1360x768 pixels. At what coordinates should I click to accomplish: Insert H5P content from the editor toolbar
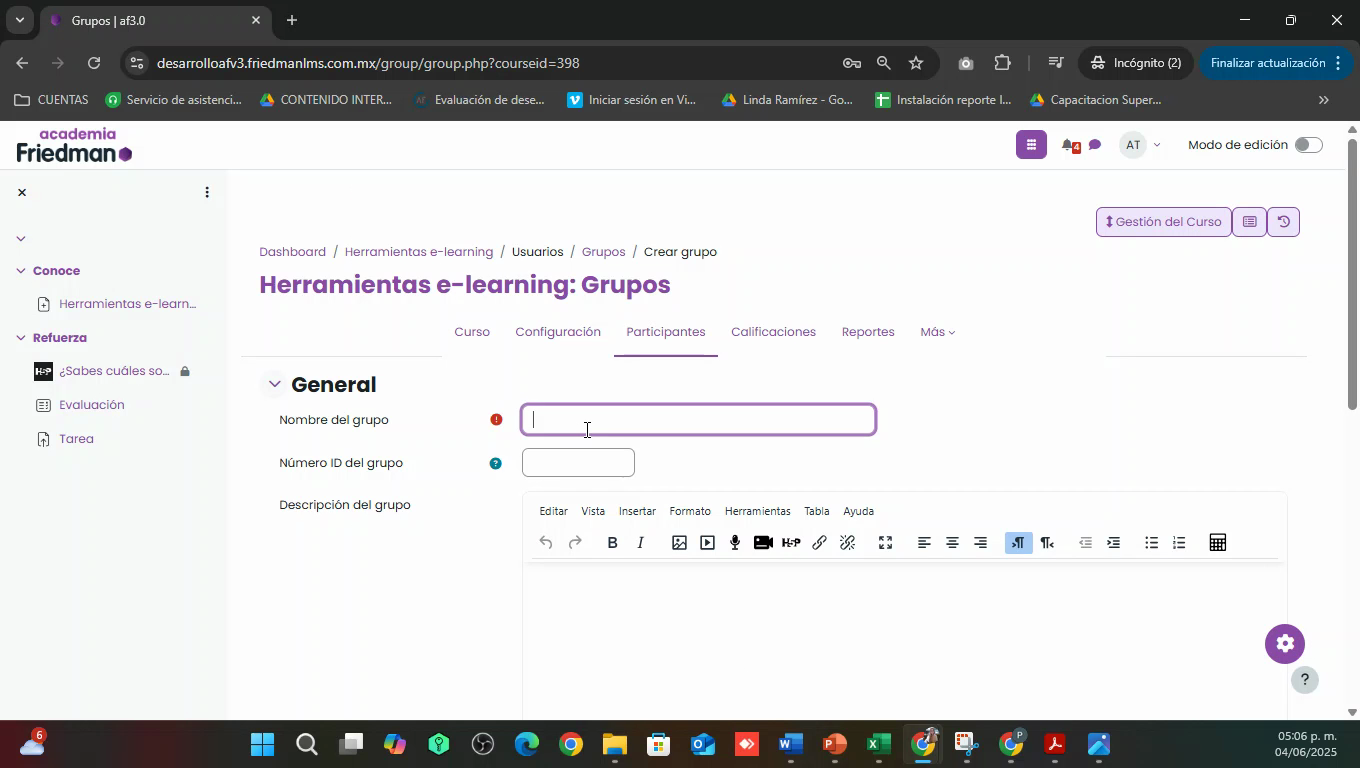point(791,543)
